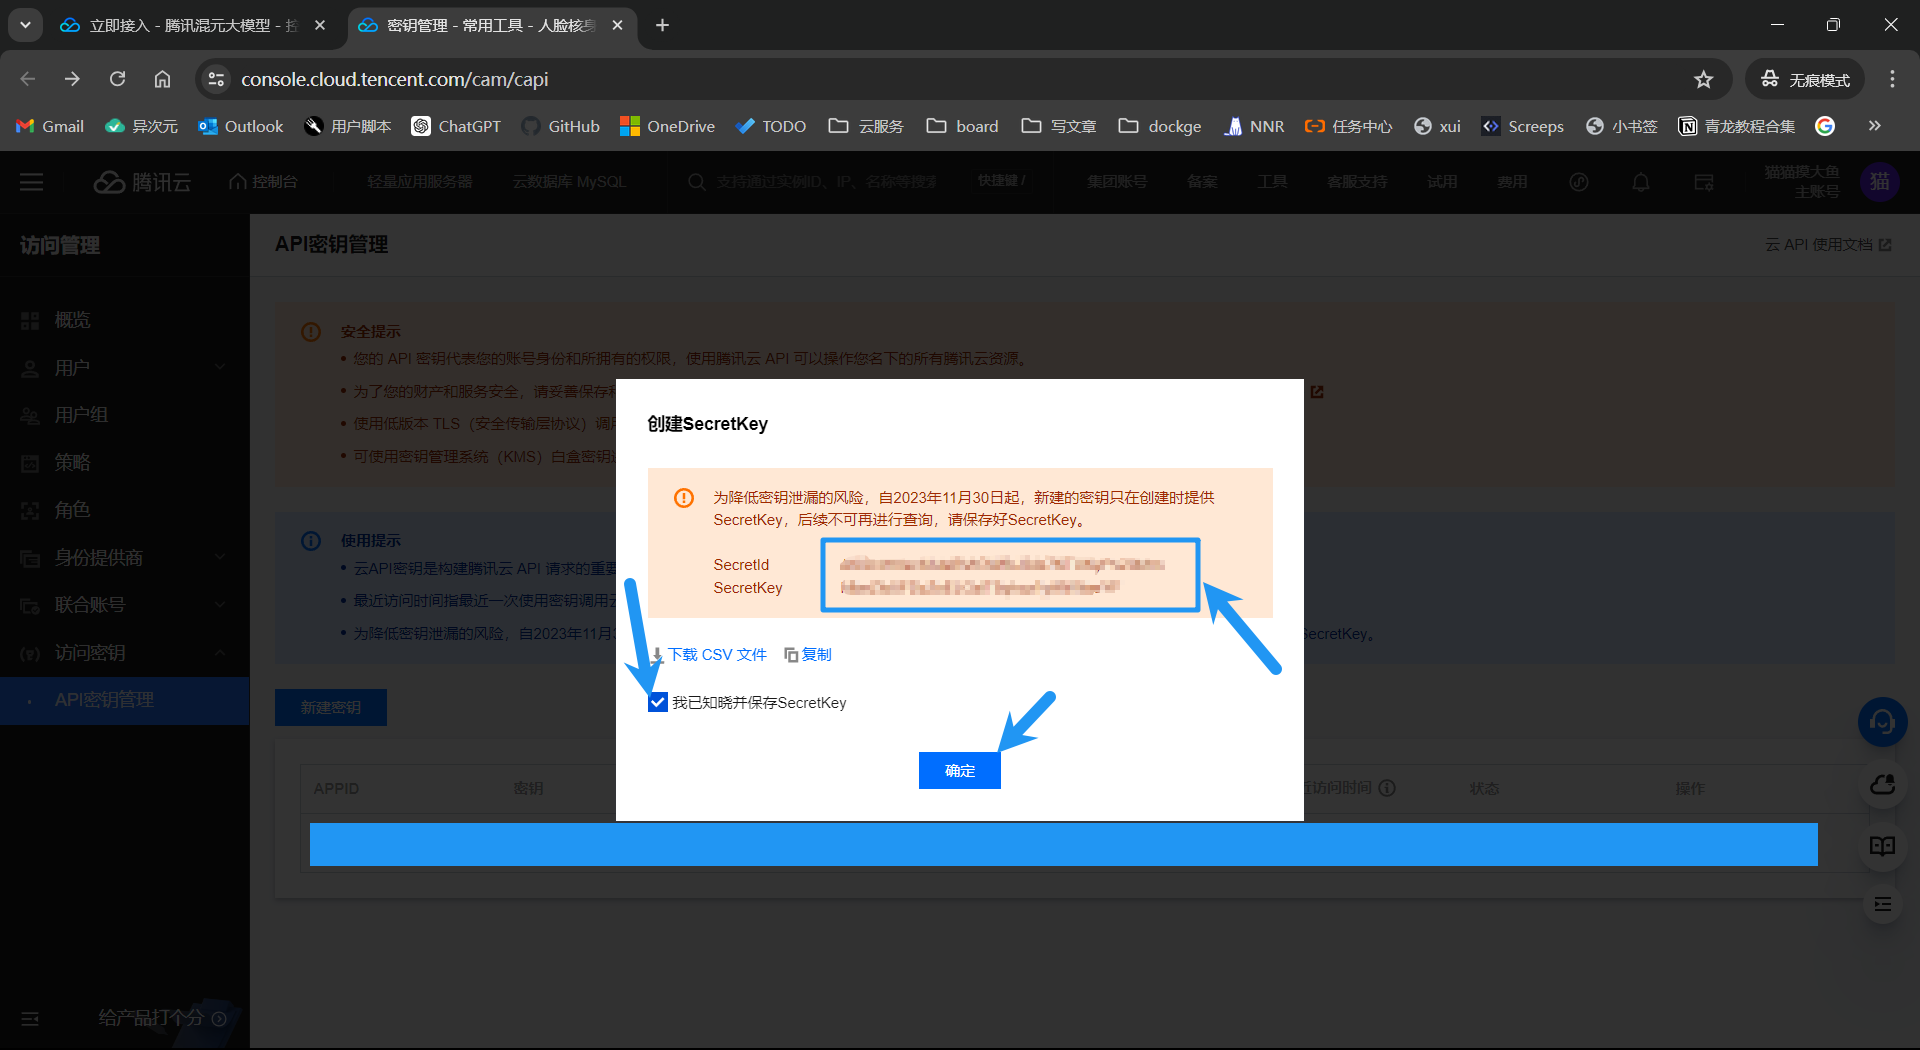Image resolution: width=1920 pixels, height=1050 pixels.
Task: Open the documentation book floating icon
Action: (x=1882, y=846)
